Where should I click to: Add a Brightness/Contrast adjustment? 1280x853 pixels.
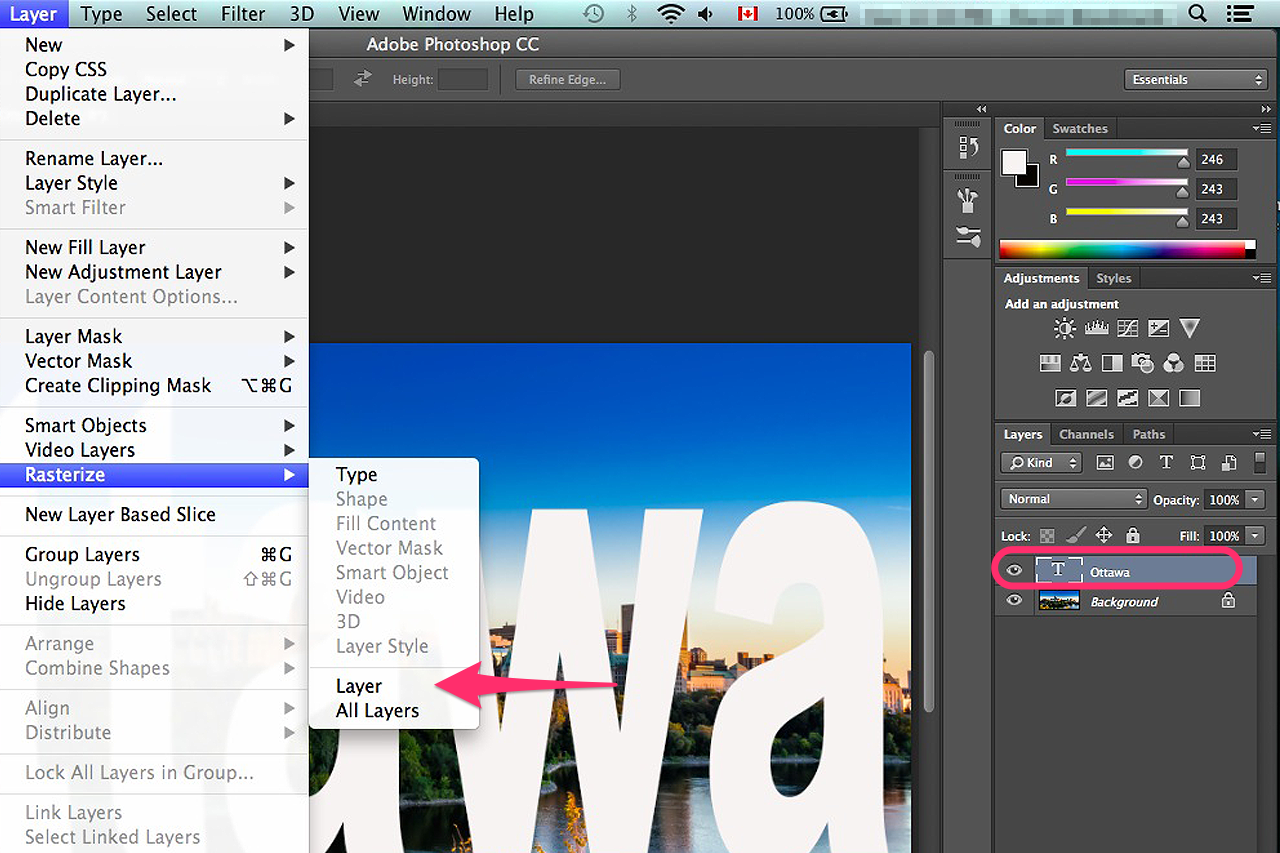point(1066,328)
